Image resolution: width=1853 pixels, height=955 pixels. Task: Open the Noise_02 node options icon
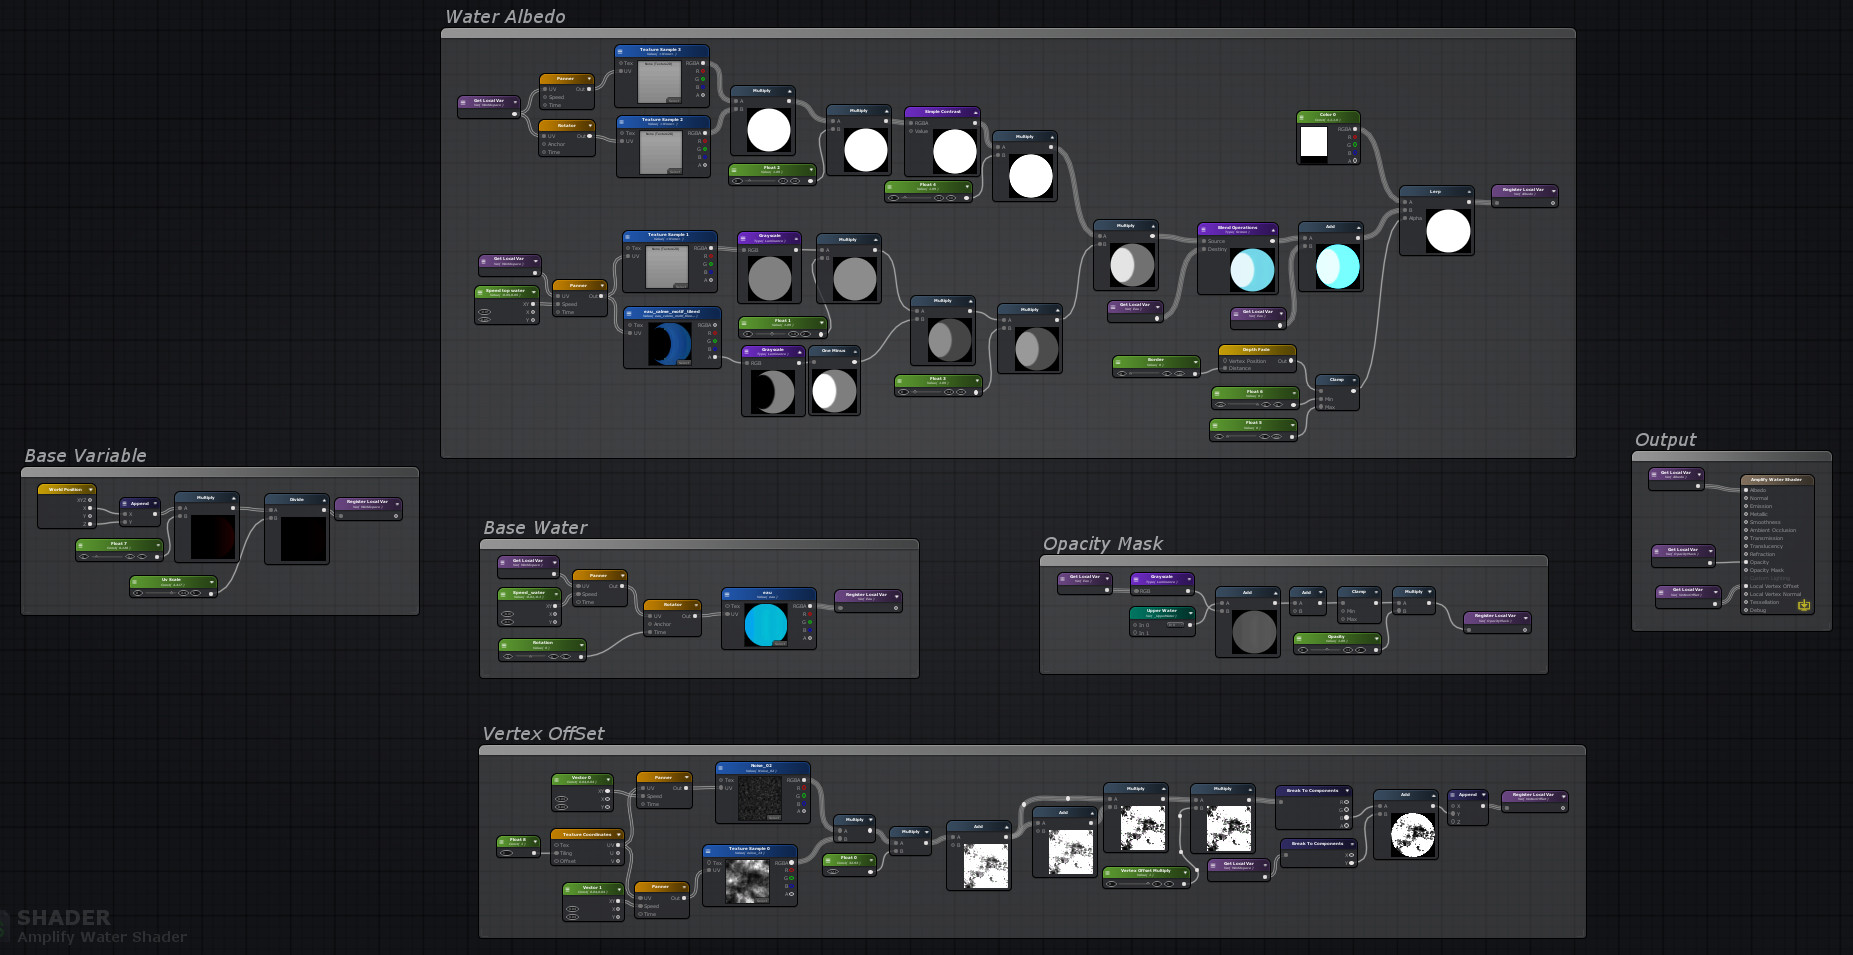click(721, 767)
